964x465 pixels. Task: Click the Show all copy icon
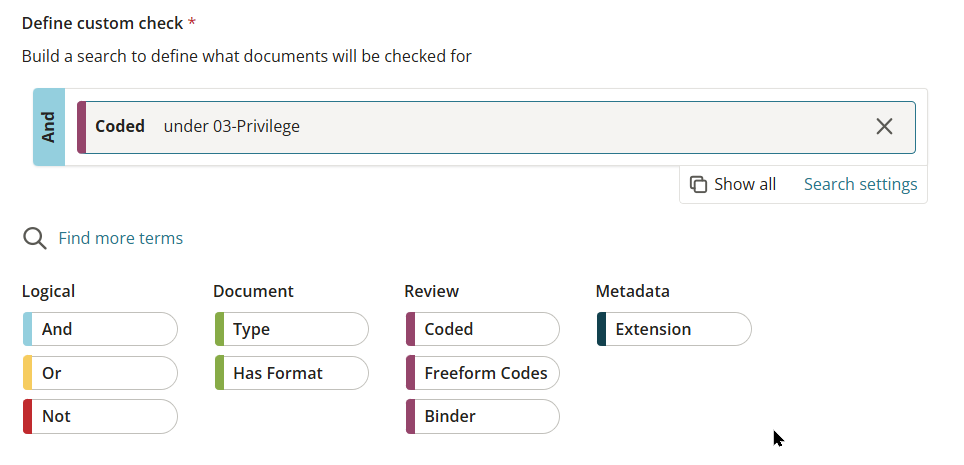[698, 184]
